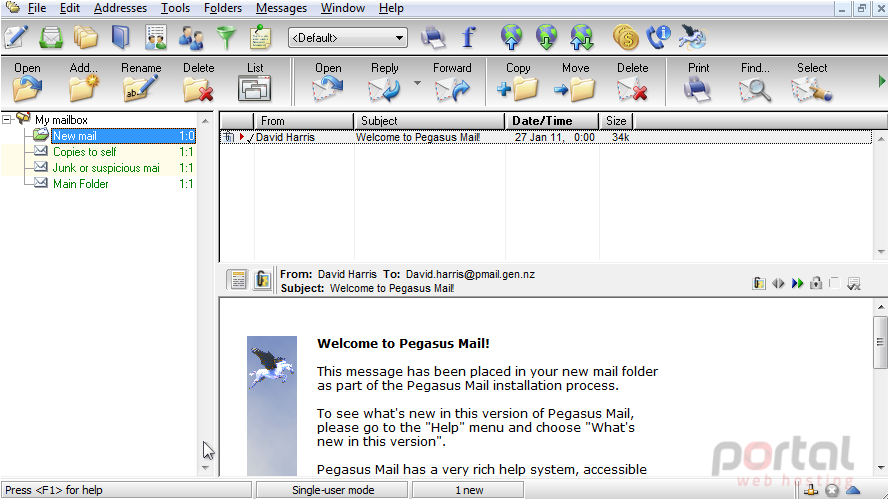
Task: Sort messages by Subject column header
Action: coord(429,121)
